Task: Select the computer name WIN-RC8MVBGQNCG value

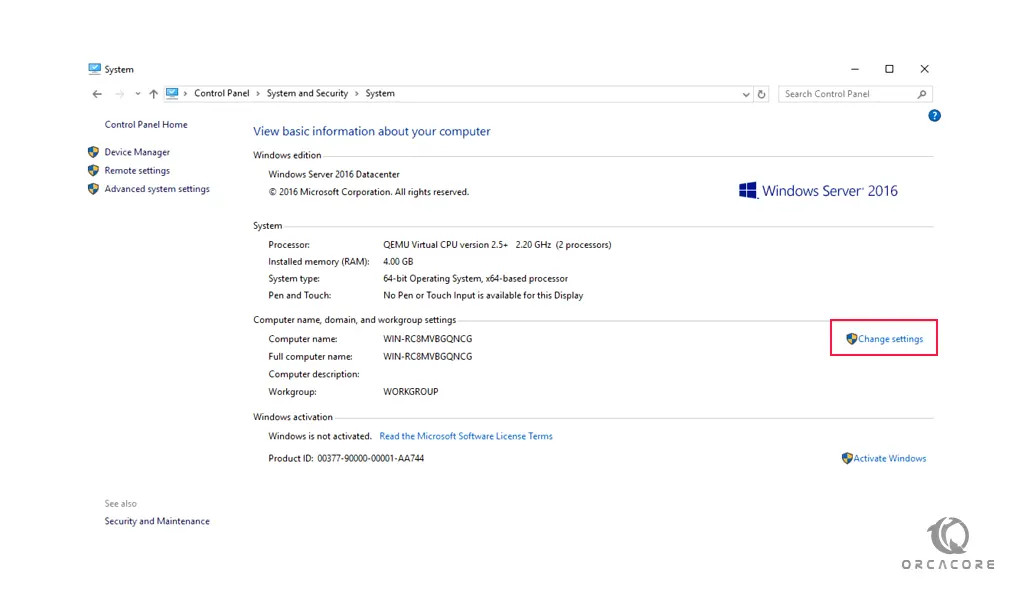Action: 428,339
